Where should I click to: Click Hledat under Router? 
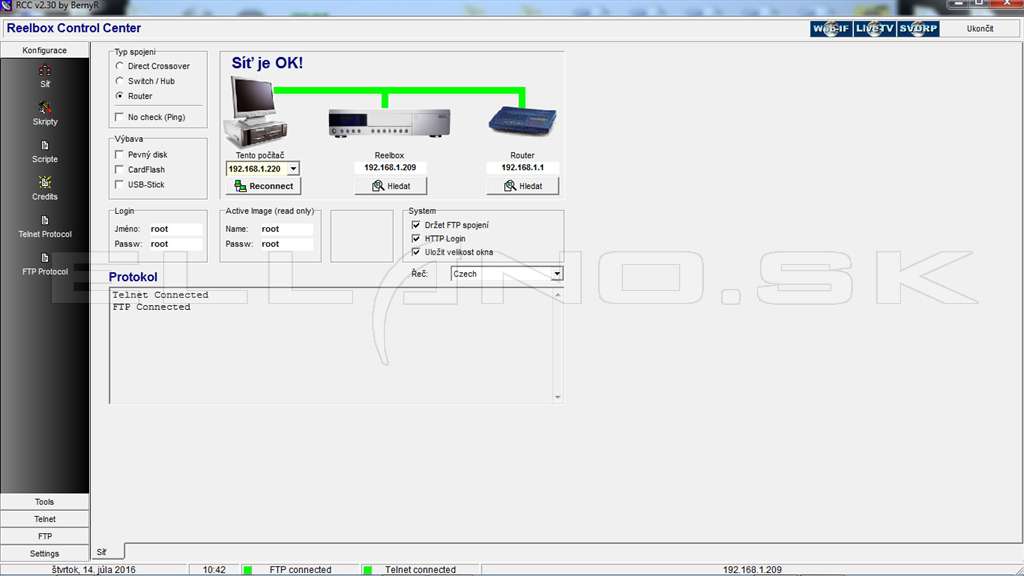[x=522, y=186]
